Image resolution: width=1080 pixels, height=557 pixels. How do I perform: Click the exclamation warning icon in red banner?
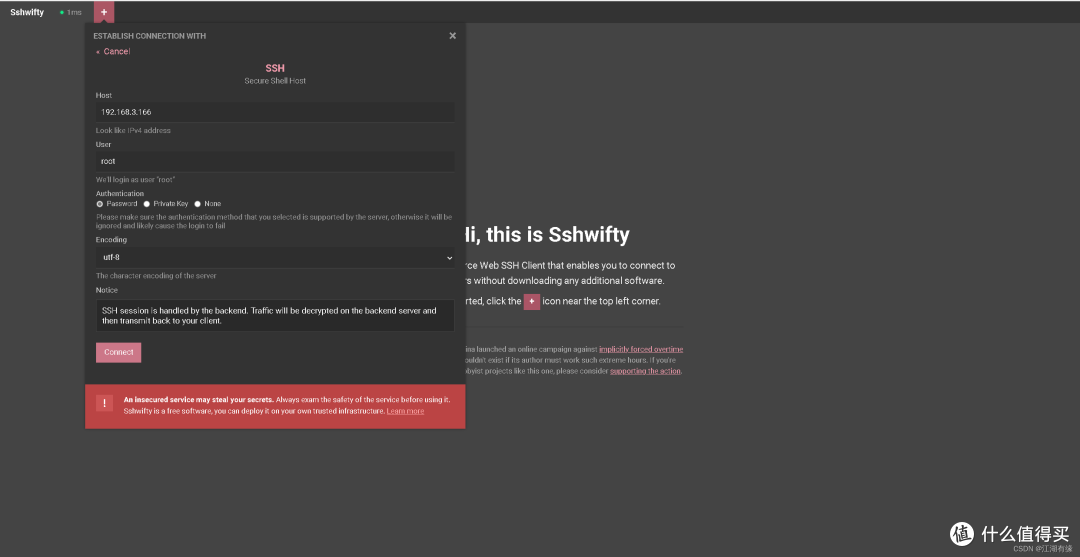pos(104,403)
